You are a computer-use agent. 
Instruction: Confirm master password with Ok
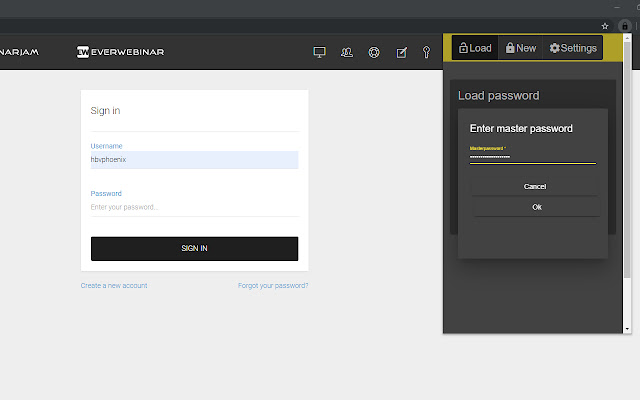click(x=537, y=207)
